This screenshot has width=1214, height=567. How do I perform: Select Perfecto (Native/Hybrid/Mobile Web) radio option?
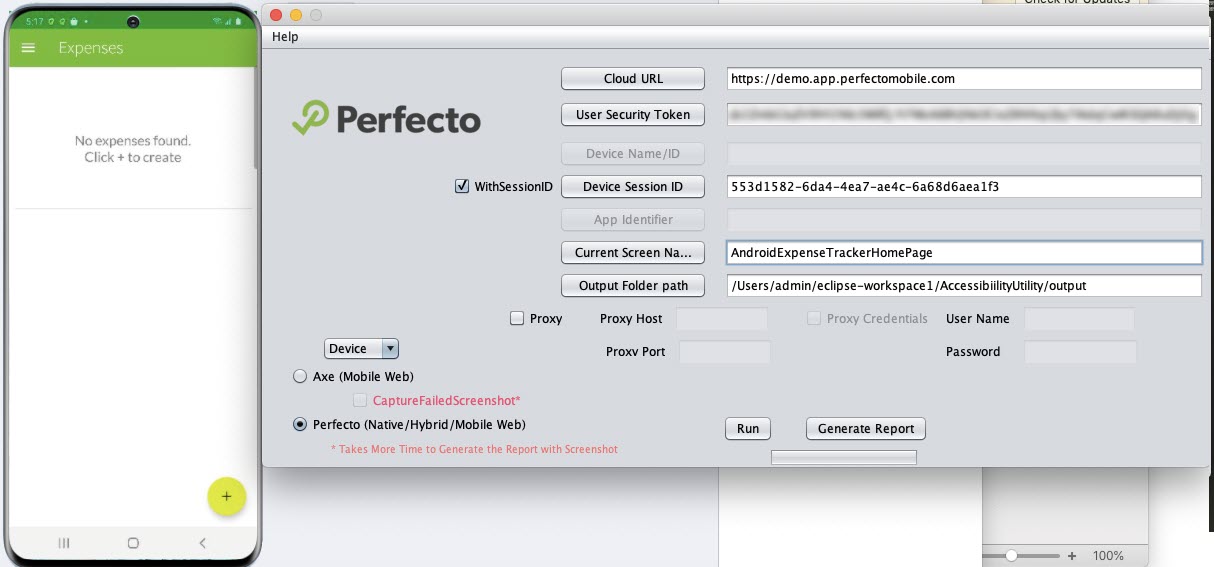pyautogui.click(x=300, y=425)
